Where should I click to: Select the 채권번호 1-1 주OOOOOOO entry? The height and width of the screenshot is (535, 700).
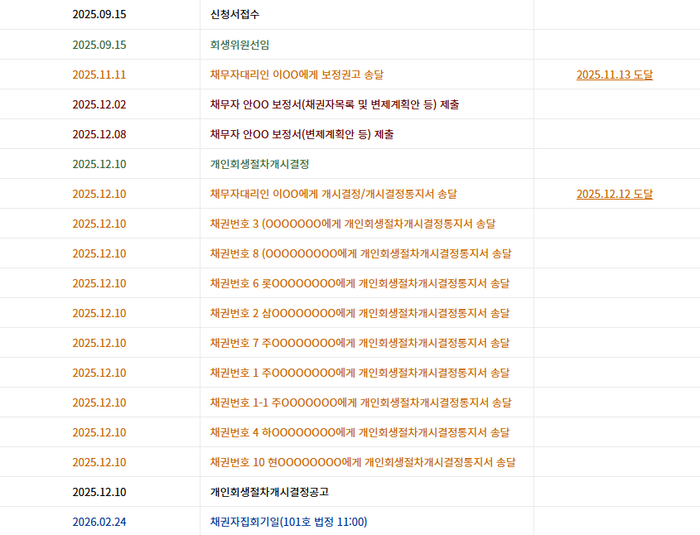point(361,403)
